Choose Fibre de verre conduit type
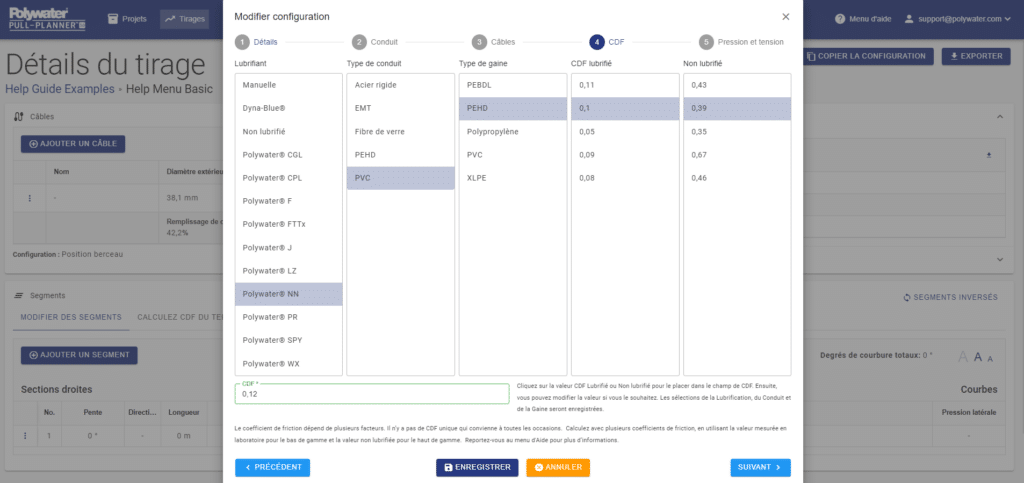The width and height of the screenshot is (1024, 483). [400, 131]
